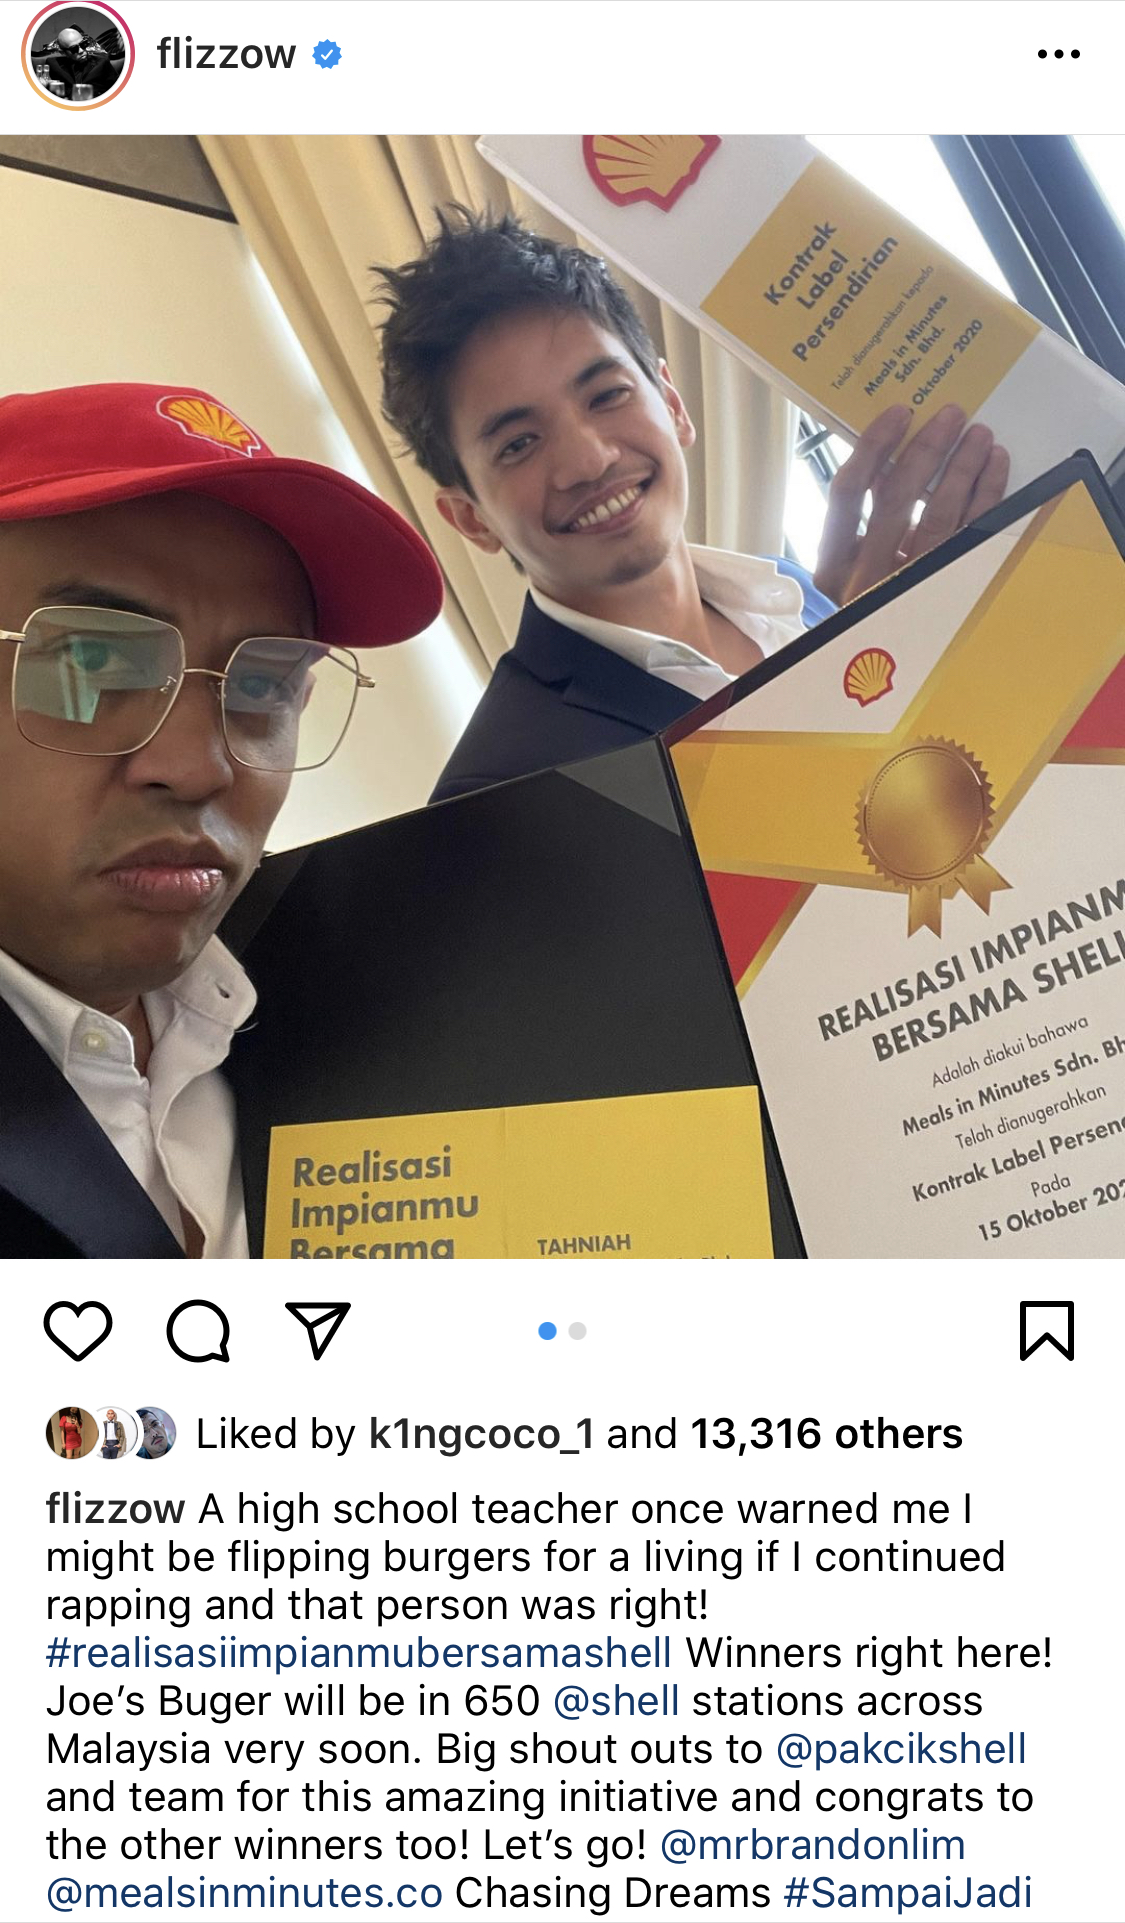Jump to second carousel page dot
This screenshot has height=1923, width=1125.
tap(577, 1331)
